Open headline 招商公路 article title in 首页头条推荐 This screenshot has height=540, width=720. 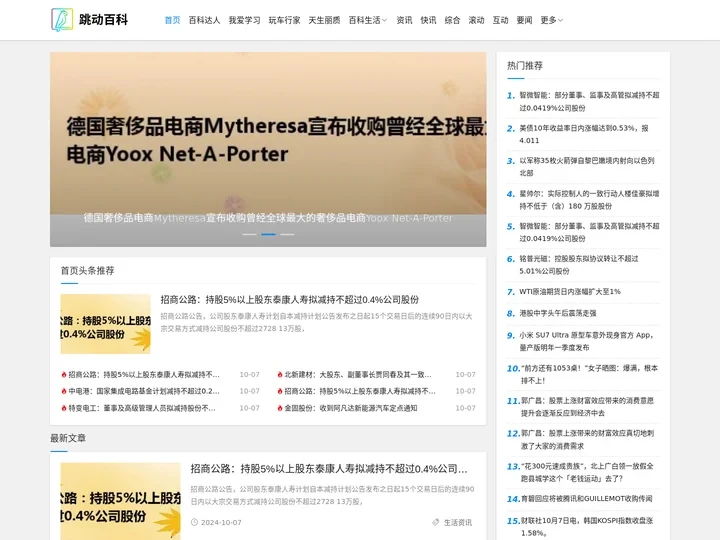(290, 300)
